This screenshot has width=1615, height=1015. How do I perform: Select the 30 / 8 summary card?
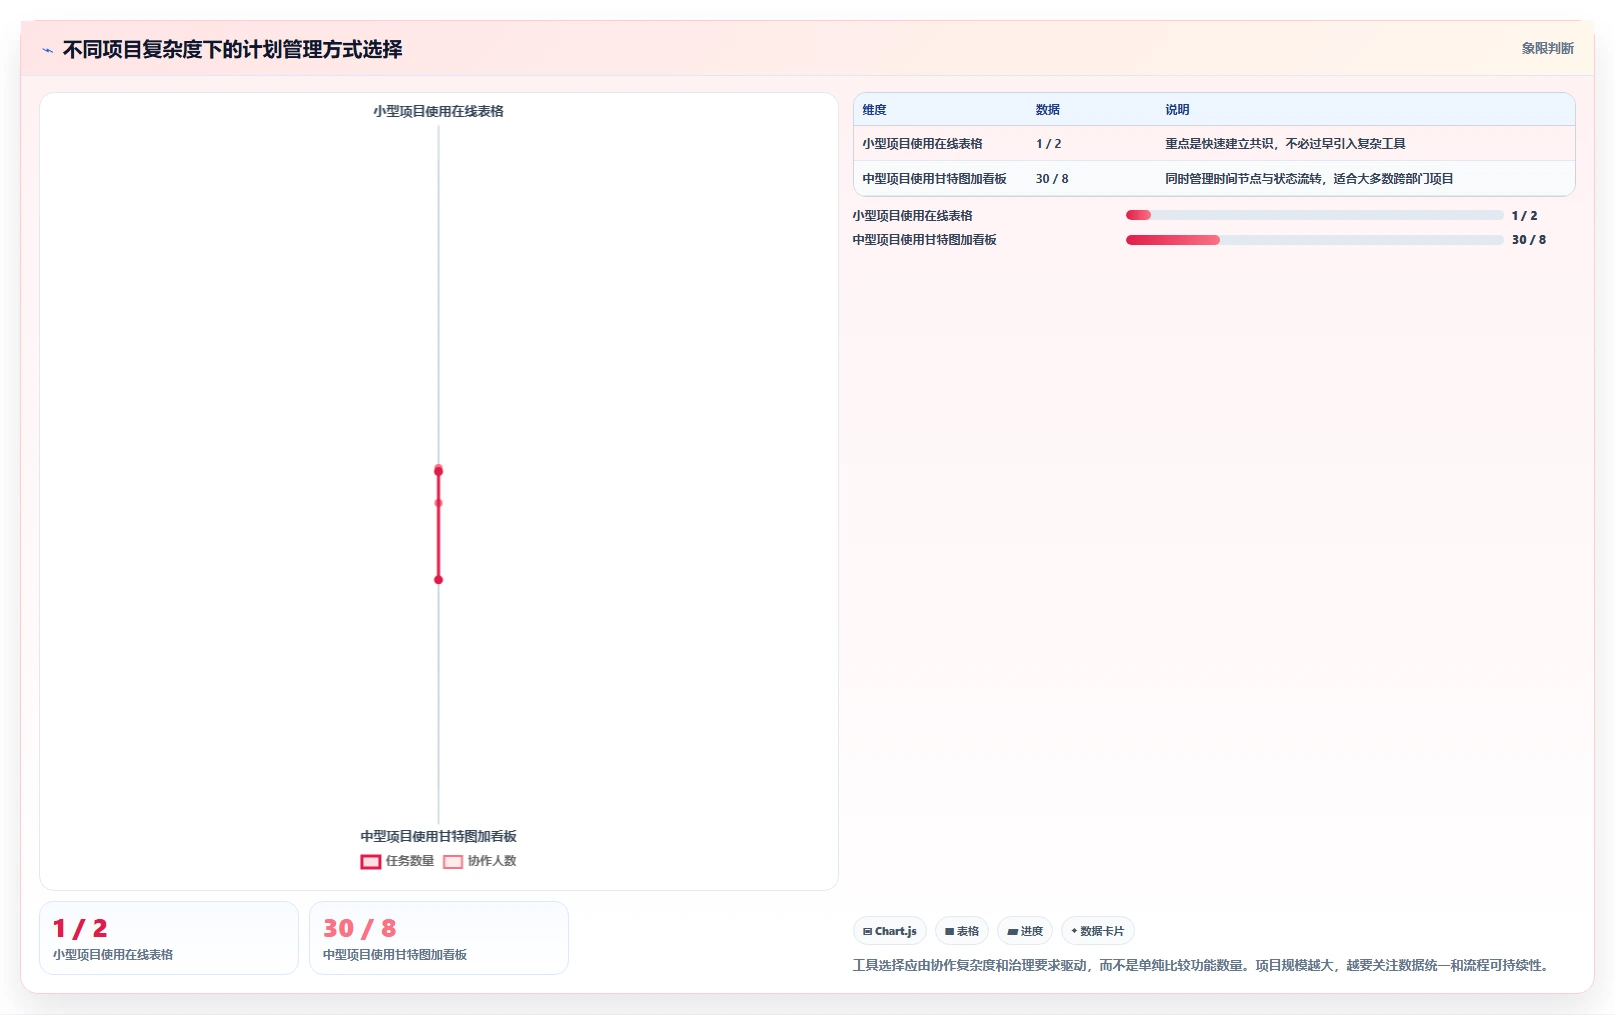point(439,938)
